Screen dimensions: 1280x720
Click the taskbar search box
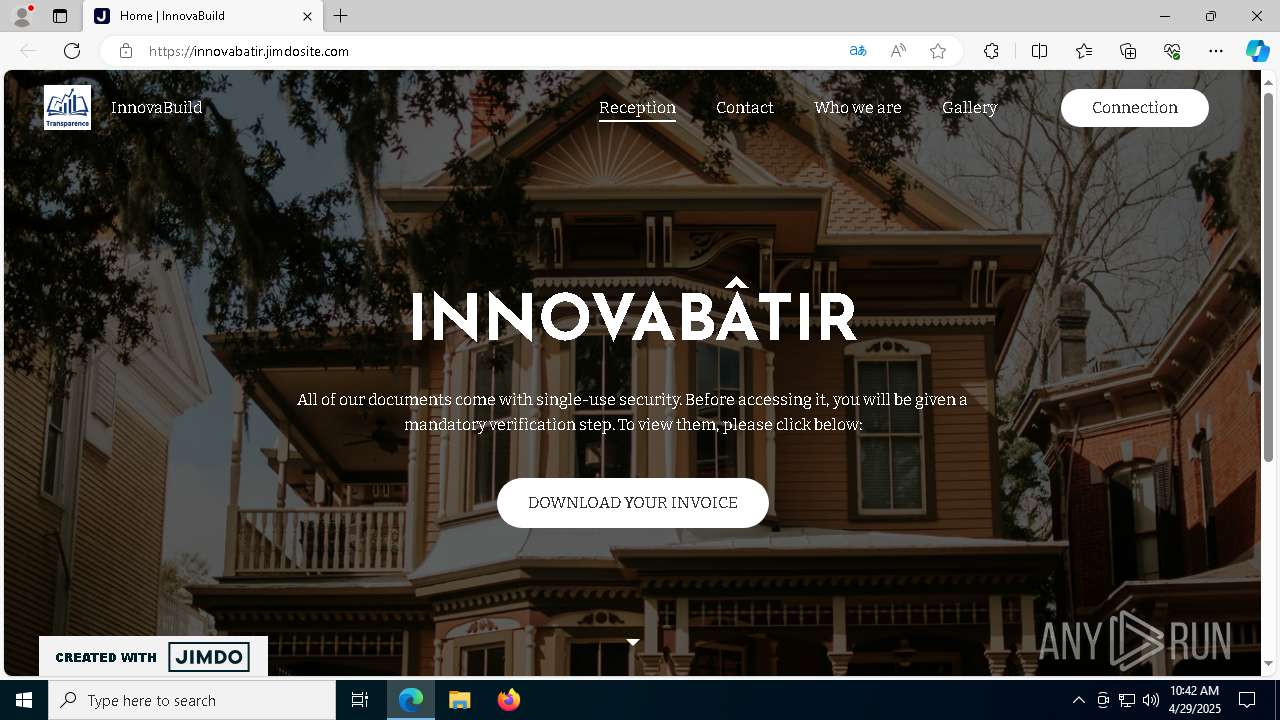click(192, 700)
